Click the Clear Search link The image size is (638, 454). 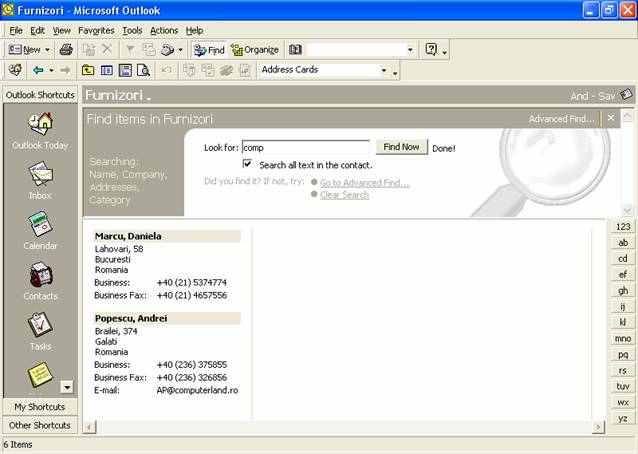point(344,195)
